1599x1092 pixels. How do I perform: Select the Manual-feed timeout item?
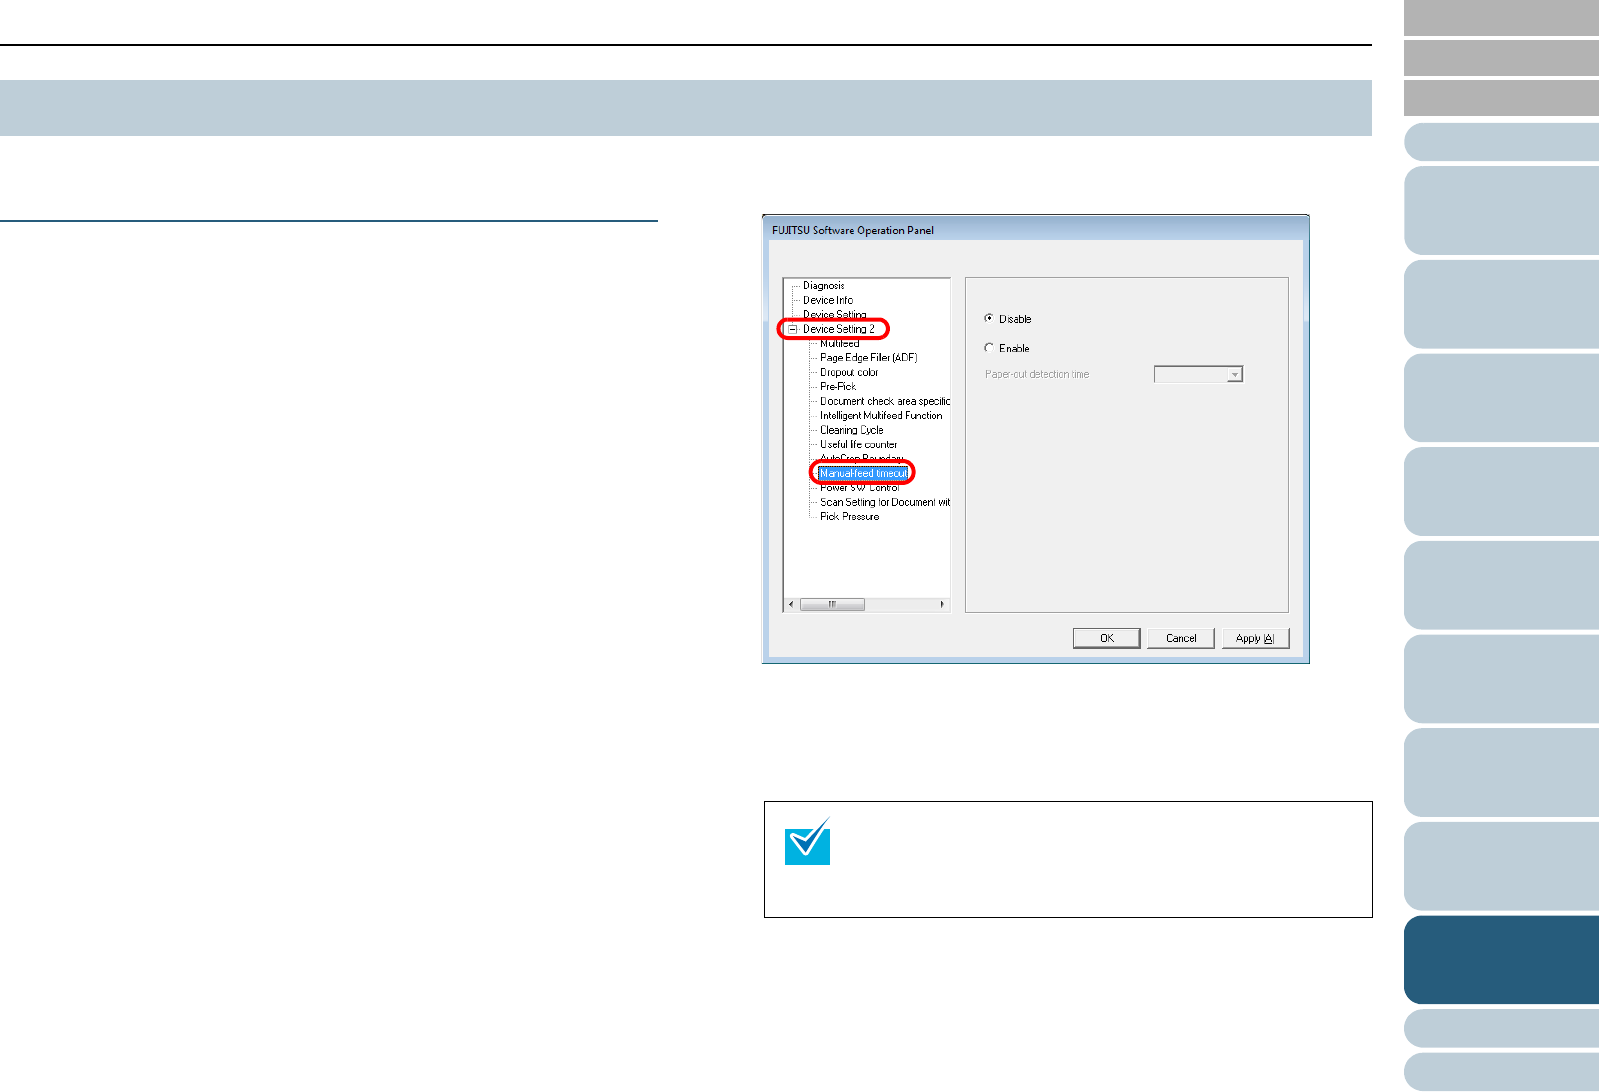click(864, 473)
